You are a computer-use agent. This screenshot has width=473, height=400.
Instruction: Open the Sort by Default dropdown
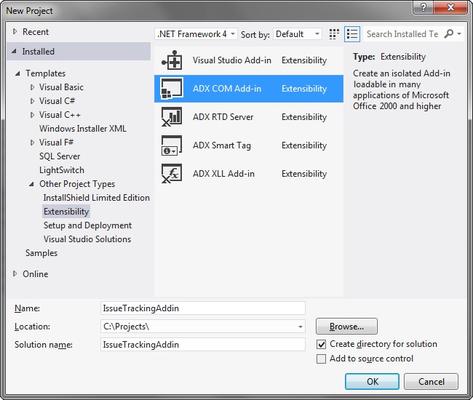coord(298,34)
